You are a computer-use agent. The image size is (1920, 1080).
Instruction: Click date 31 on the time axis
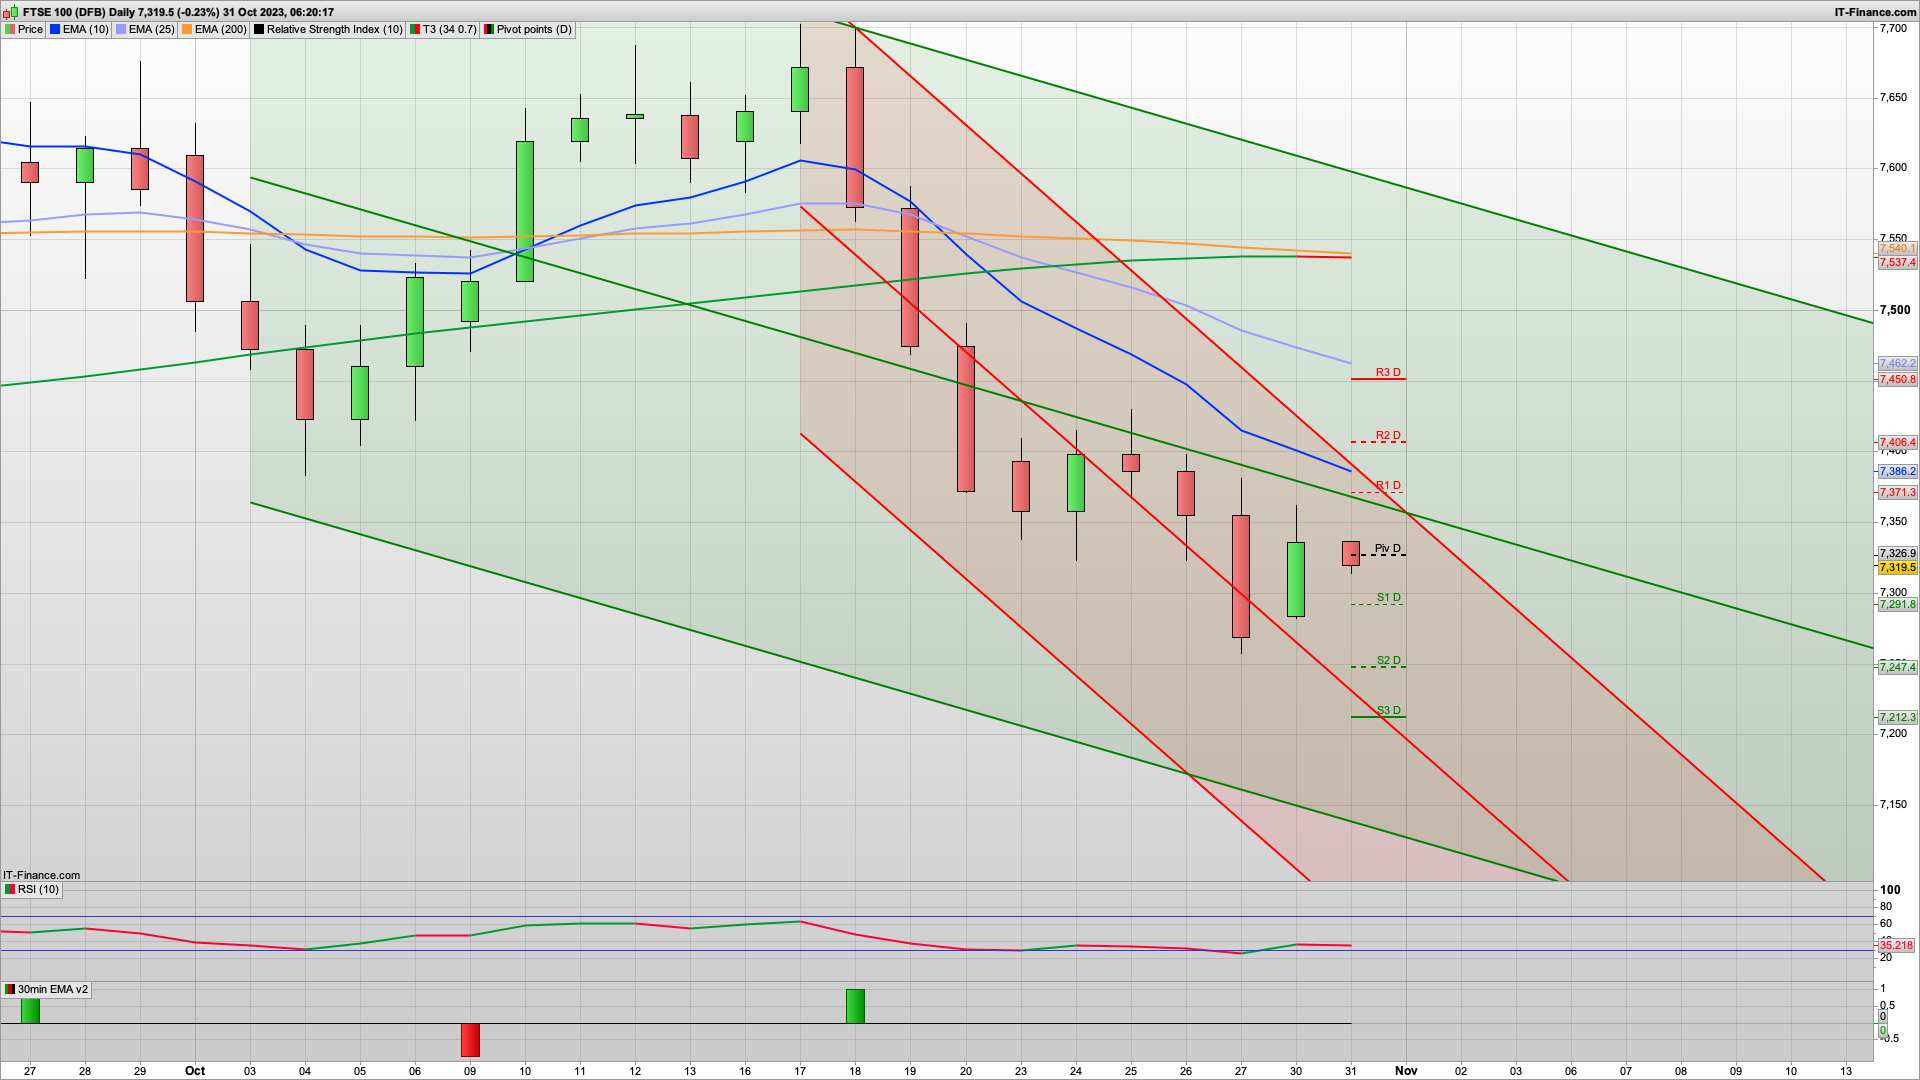click(1351, 1071)
